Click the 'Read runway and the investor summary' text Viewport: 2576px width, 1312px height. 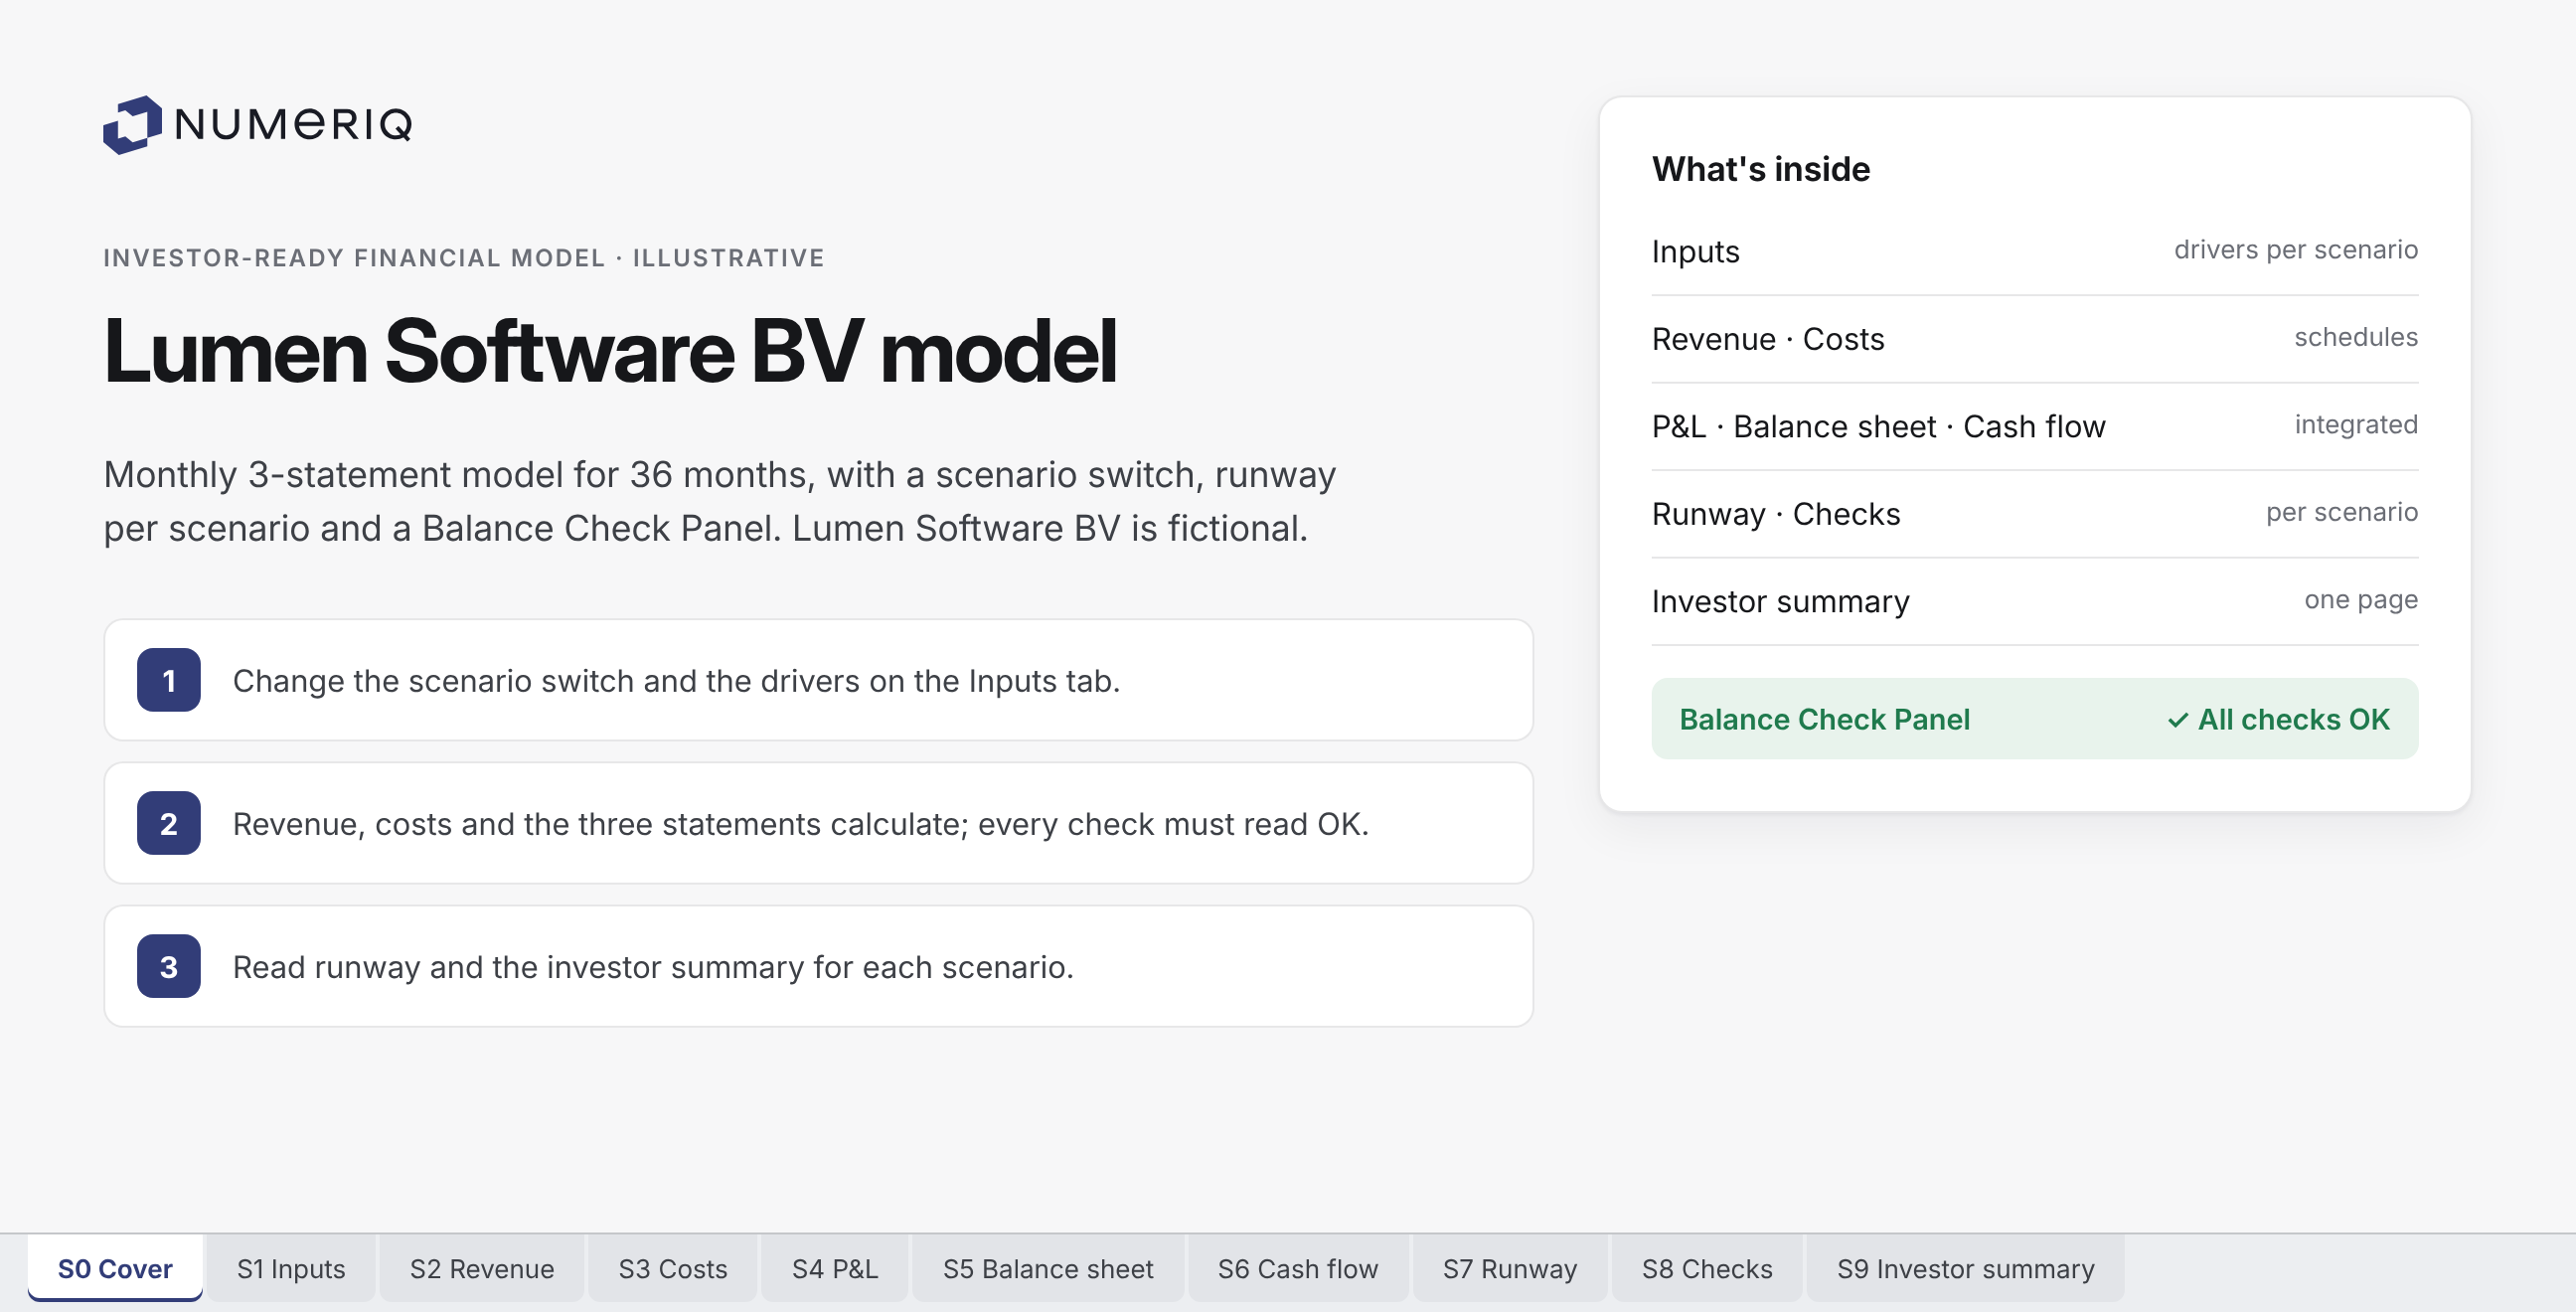click(x=653, y=967)
